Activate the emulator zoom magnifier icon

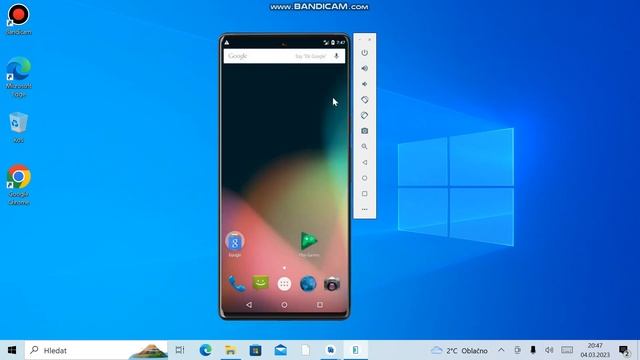[x=364, y=147]
